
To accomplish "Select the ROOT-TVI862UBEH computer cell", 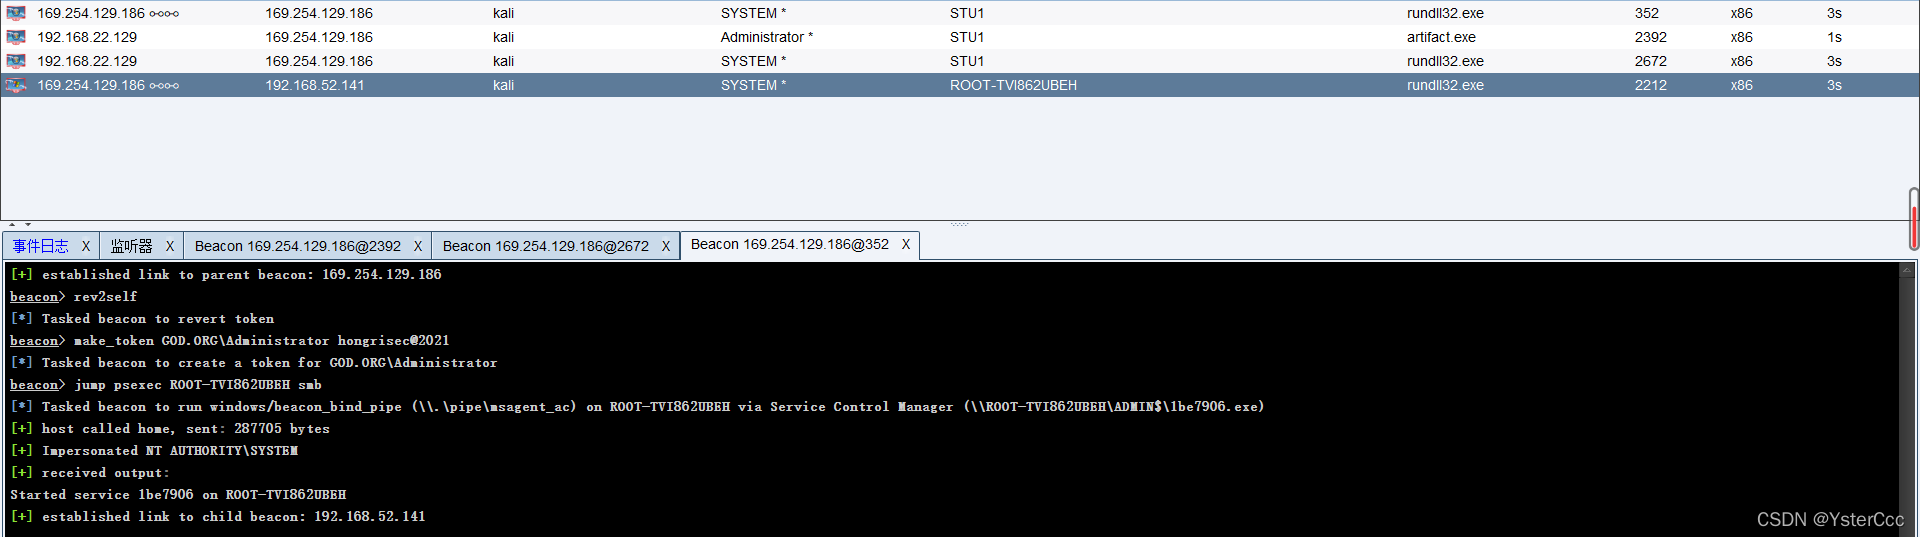I will (1013, 85).
